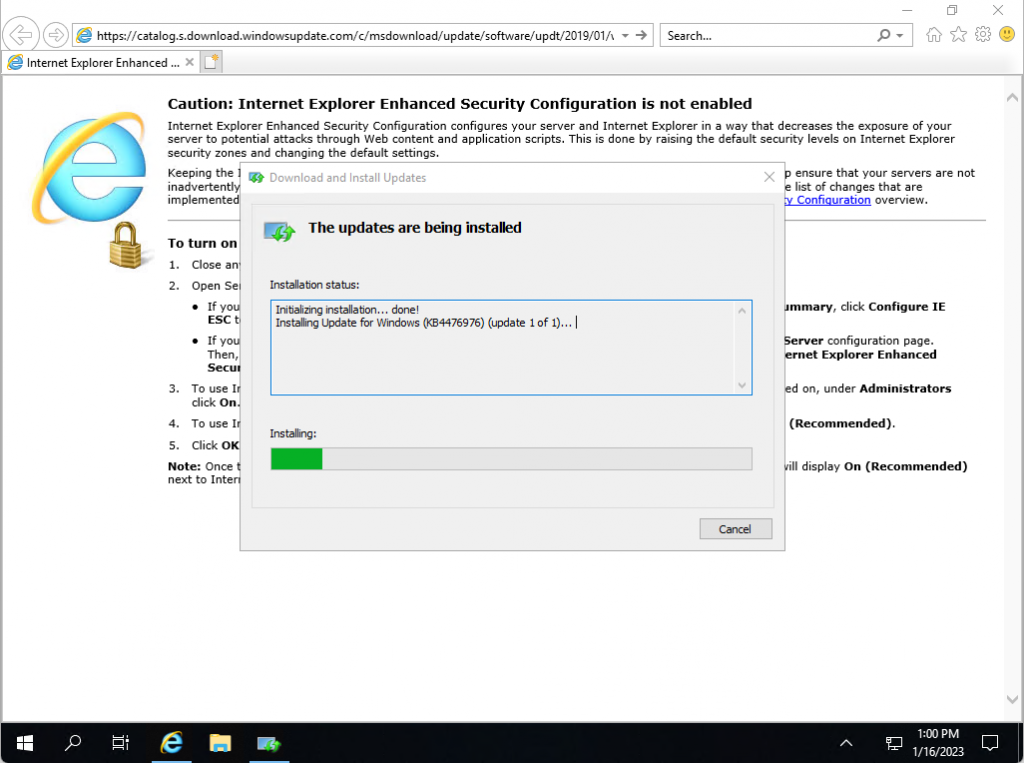The height and width of the screenshot is (763, 1024).
Task: Open the Home page icon
Action: (x=934, y=35)
